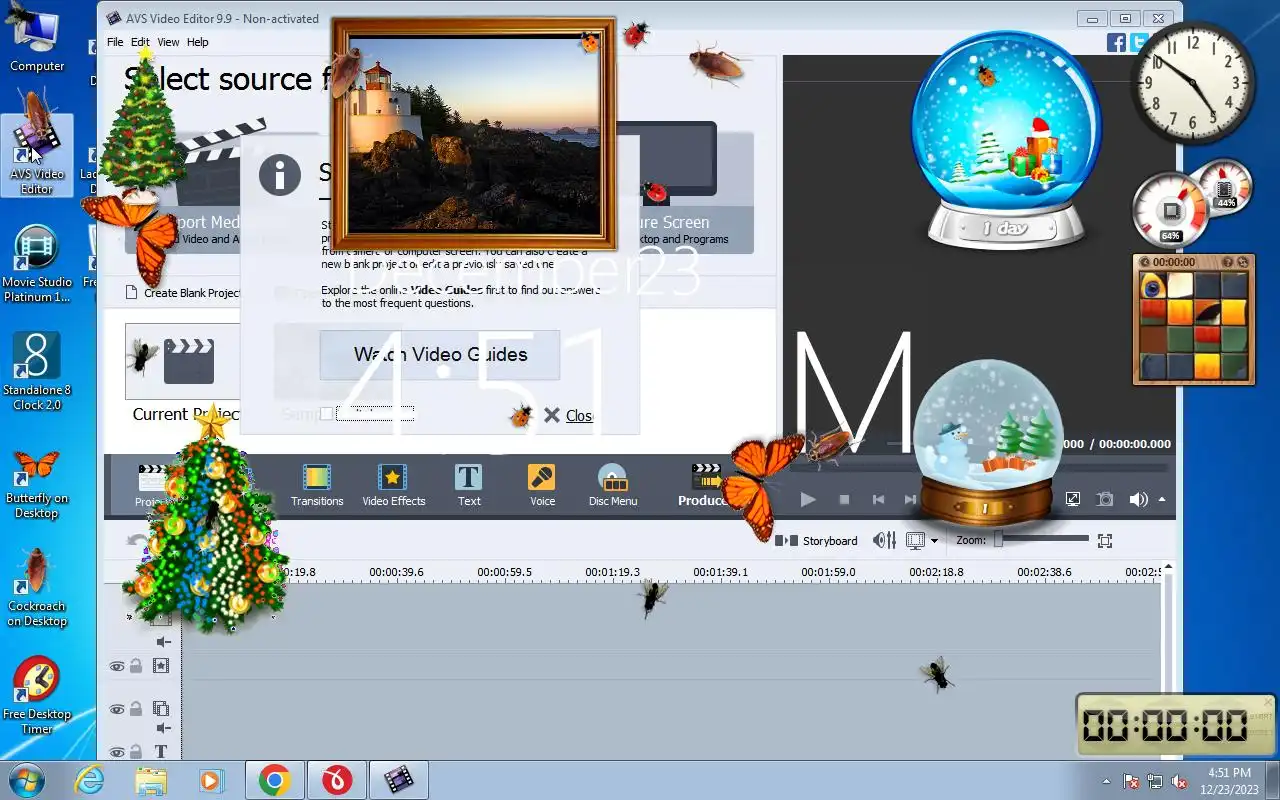Select the Text tool button
This screenshot has height=800, width=1280.
tap(469, 485)
